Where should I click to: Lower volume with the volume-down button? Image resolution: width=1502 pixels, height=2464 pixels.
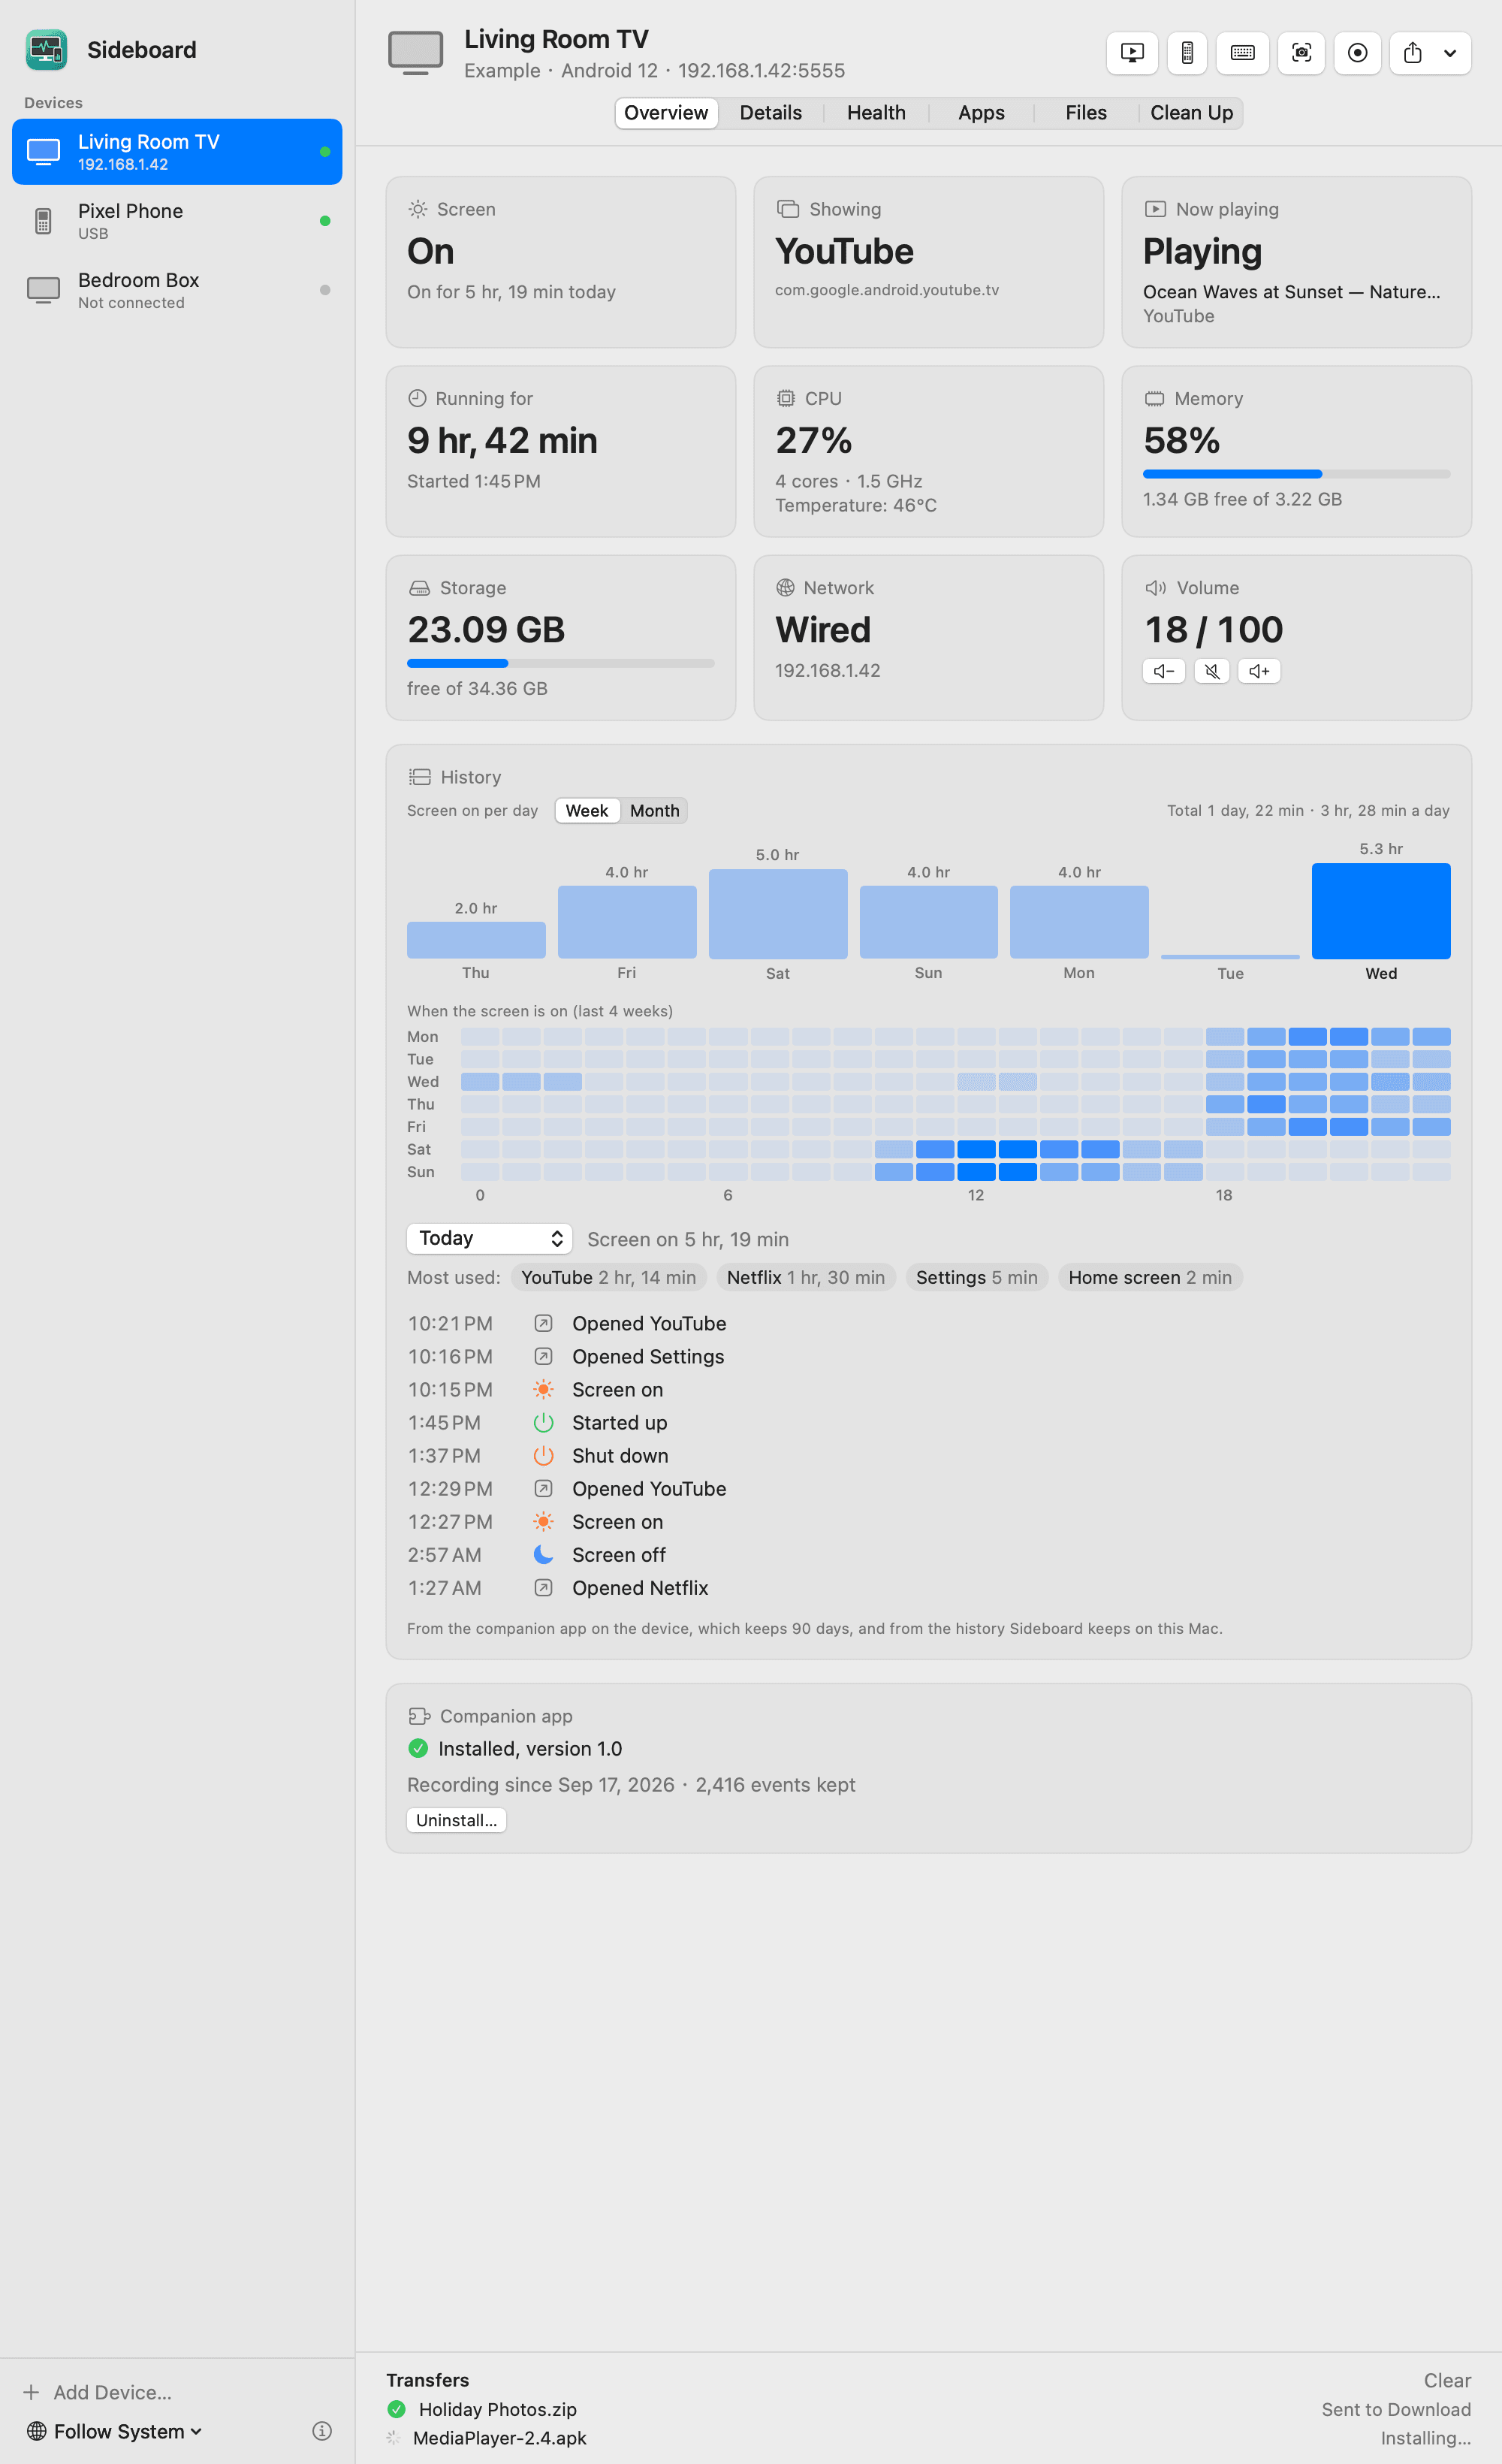(1164, 671)
